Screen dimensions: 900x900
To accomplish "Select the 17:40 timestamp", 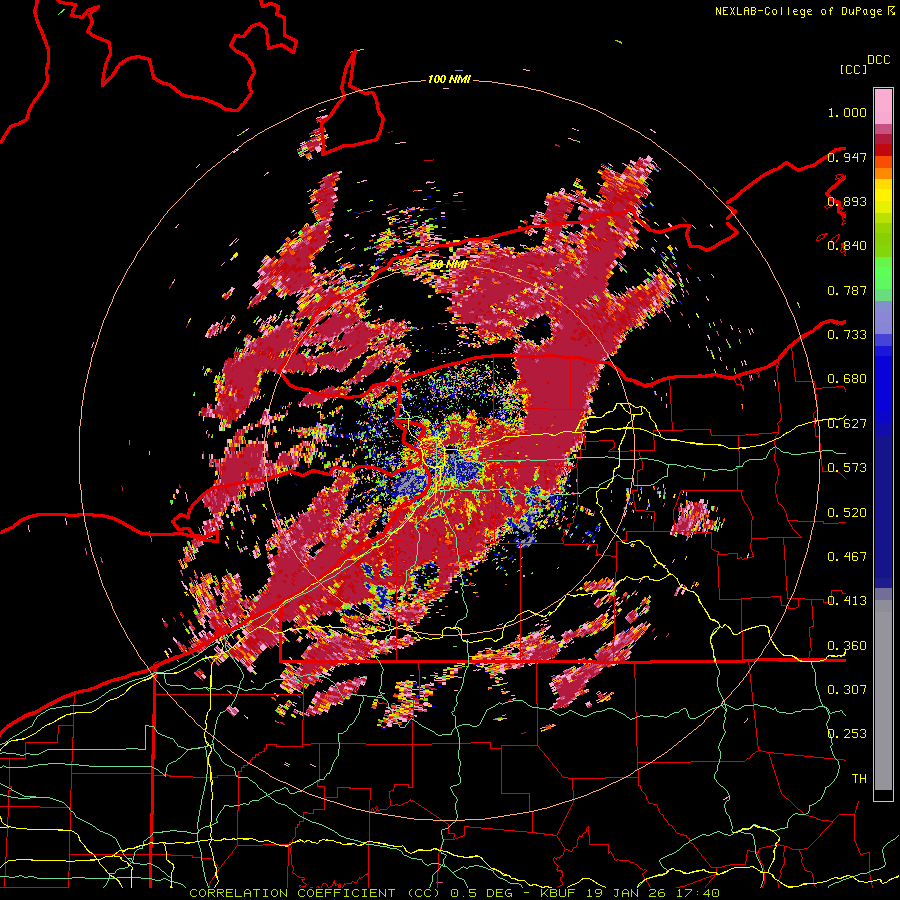I will (x=697, y=893).
